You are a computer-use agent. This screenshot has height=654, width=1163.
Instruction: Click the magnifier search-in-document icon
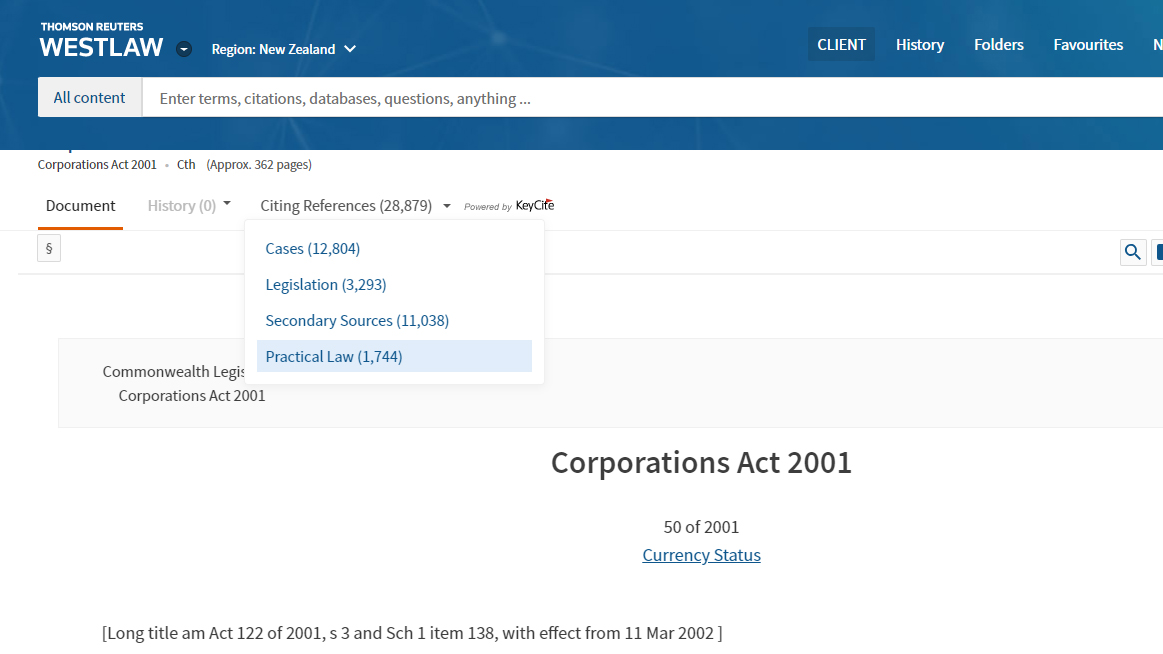coord(1132,252)
